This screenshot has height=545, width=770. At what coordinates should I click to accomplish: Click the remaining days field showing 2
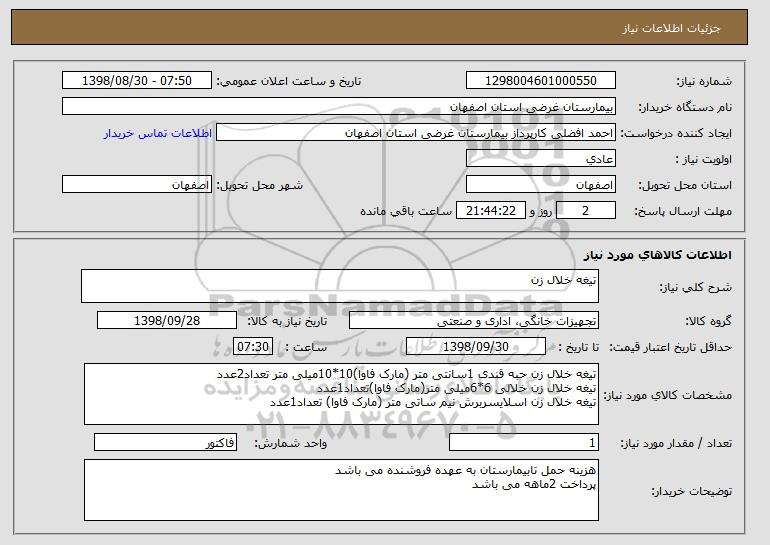point(585,211)
